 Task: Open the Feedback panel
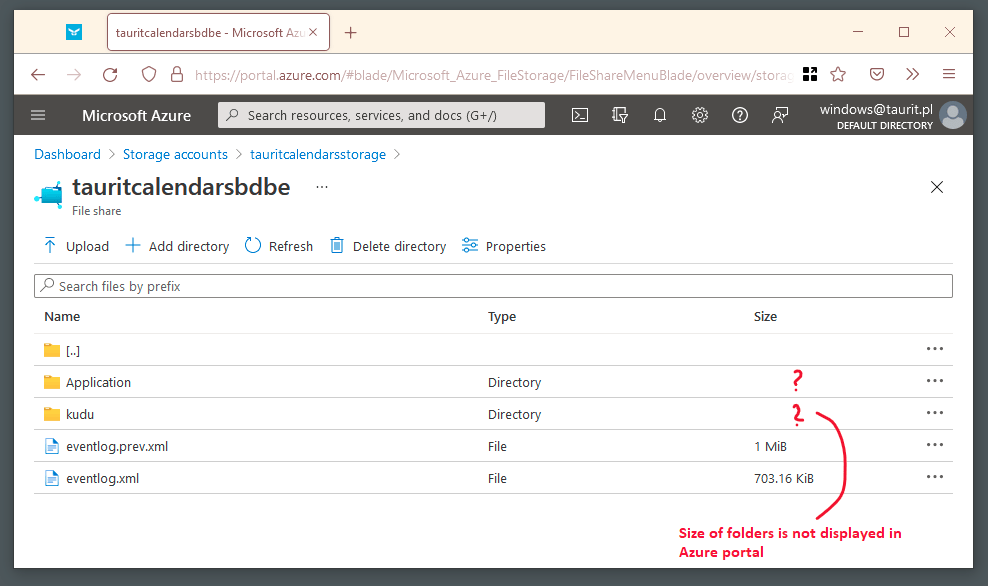(x=780, y=115)
